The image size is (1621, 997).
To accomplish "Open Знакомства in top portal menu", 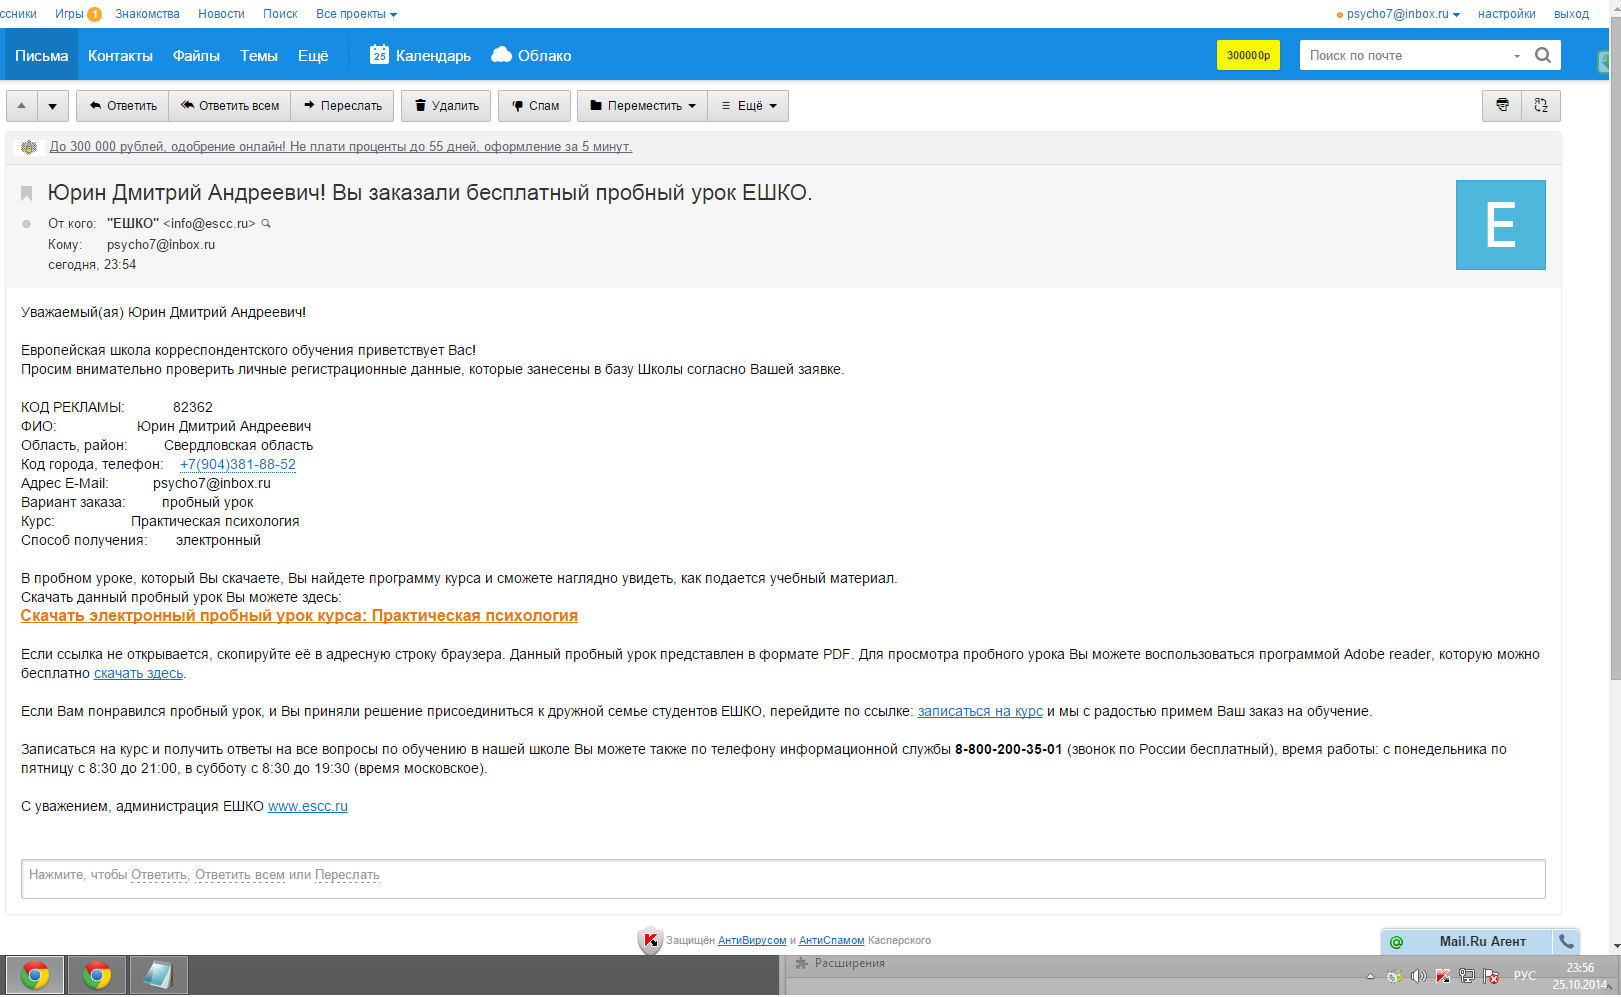I will point(147,14).
